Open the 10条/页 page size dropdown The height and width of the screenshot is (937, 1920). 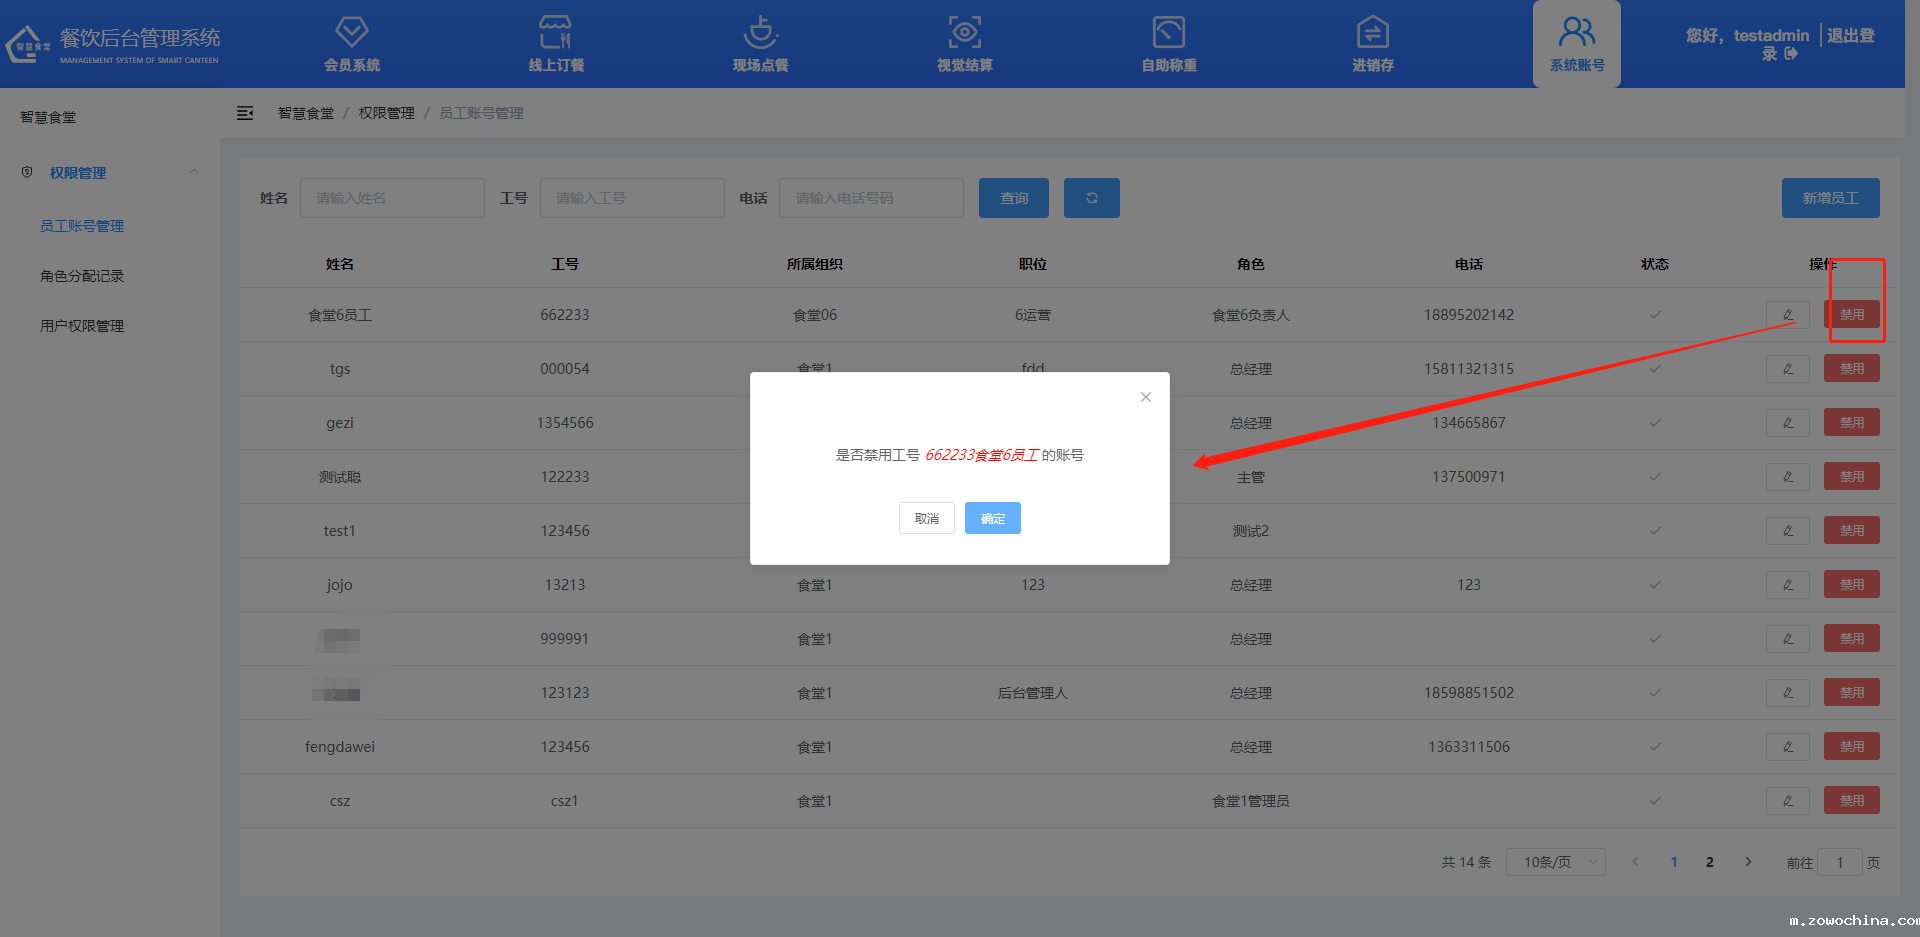(x=1555, y=861)
